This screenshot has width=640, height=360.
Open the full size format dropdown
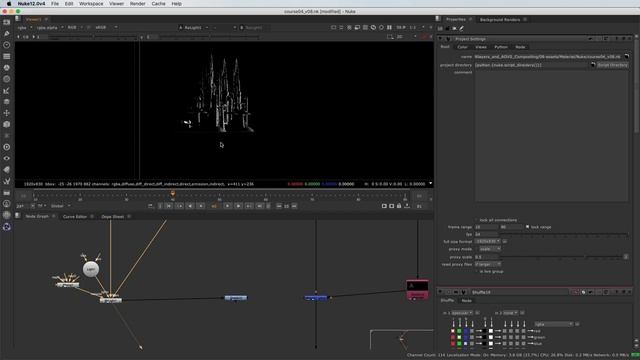[x=487, y=242]
